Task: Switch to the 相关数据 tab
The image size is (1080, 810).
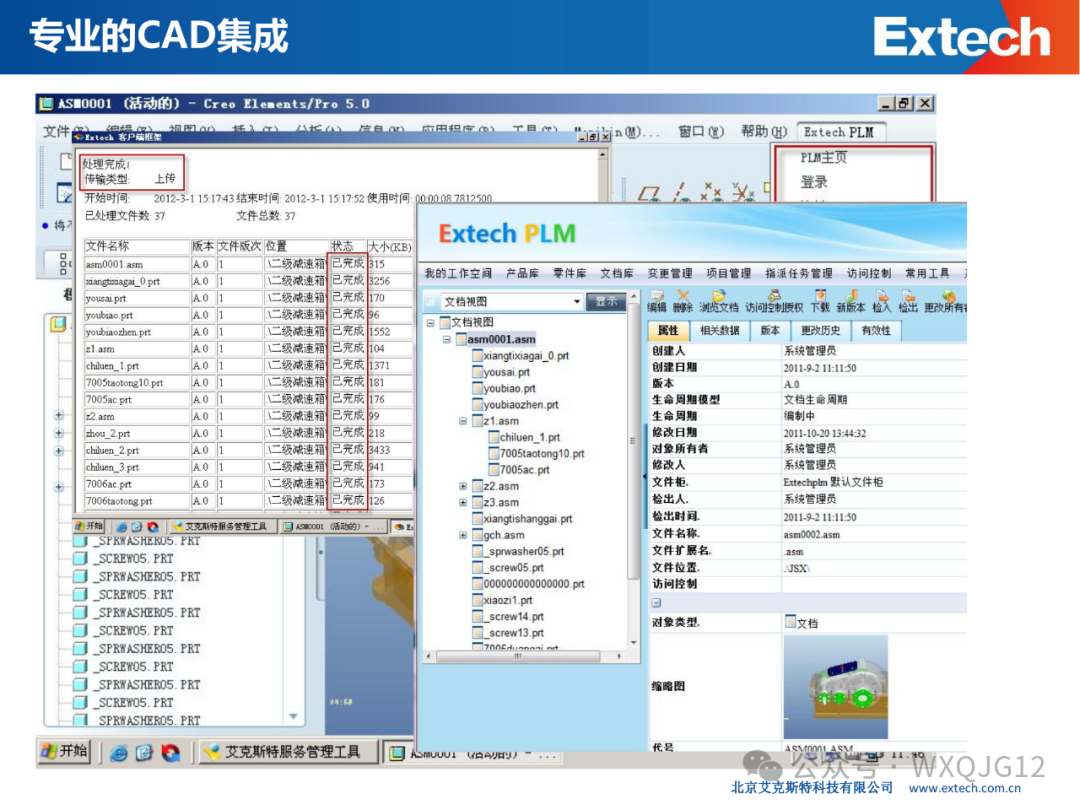Action: point(719,331)
